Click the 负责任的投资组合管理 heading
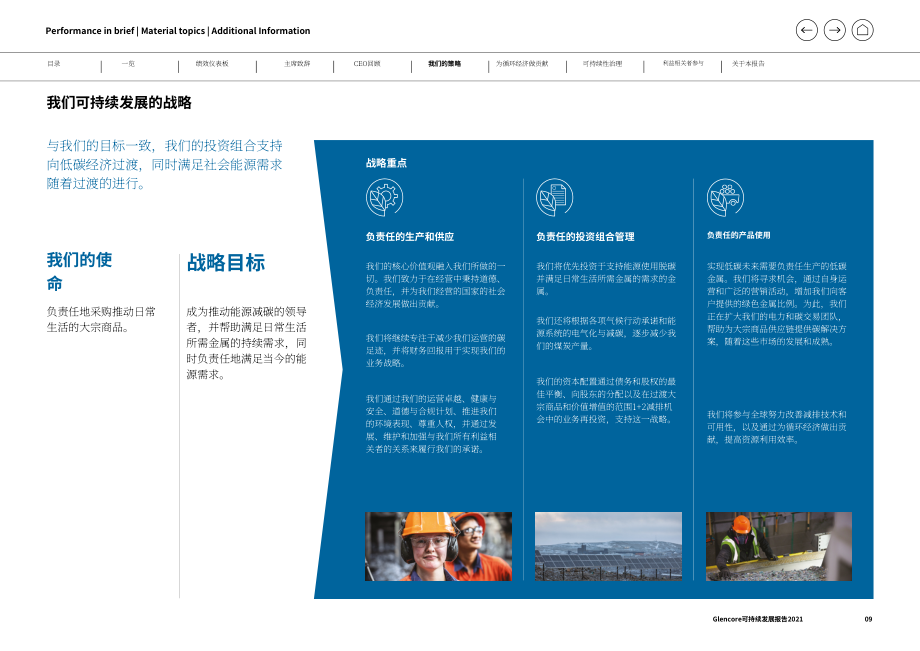The width and height of the screenshot is (920, 651). pyautogui.click(x=585, y=237)
